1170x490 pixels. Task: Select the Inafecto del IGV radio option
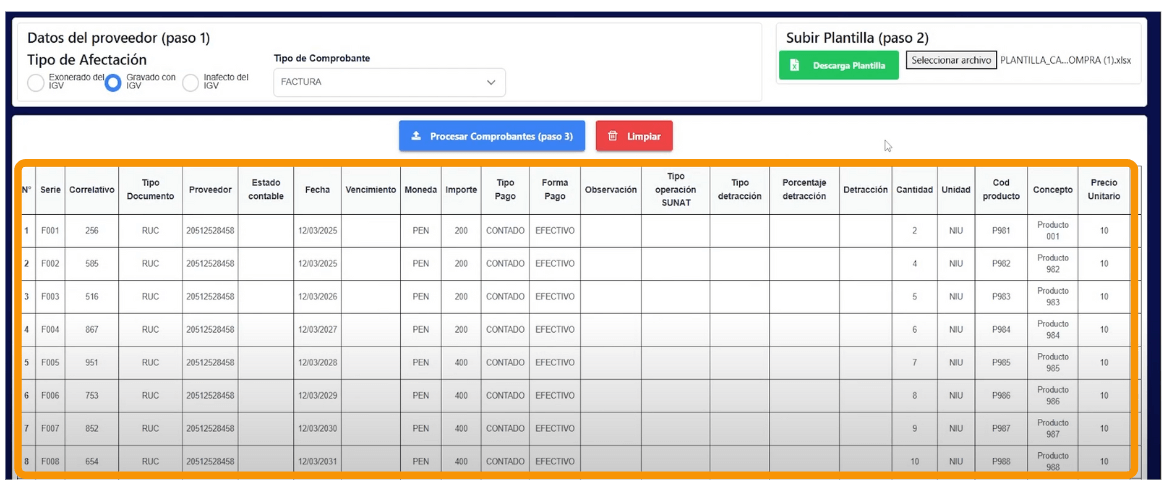tap(190, 83)
